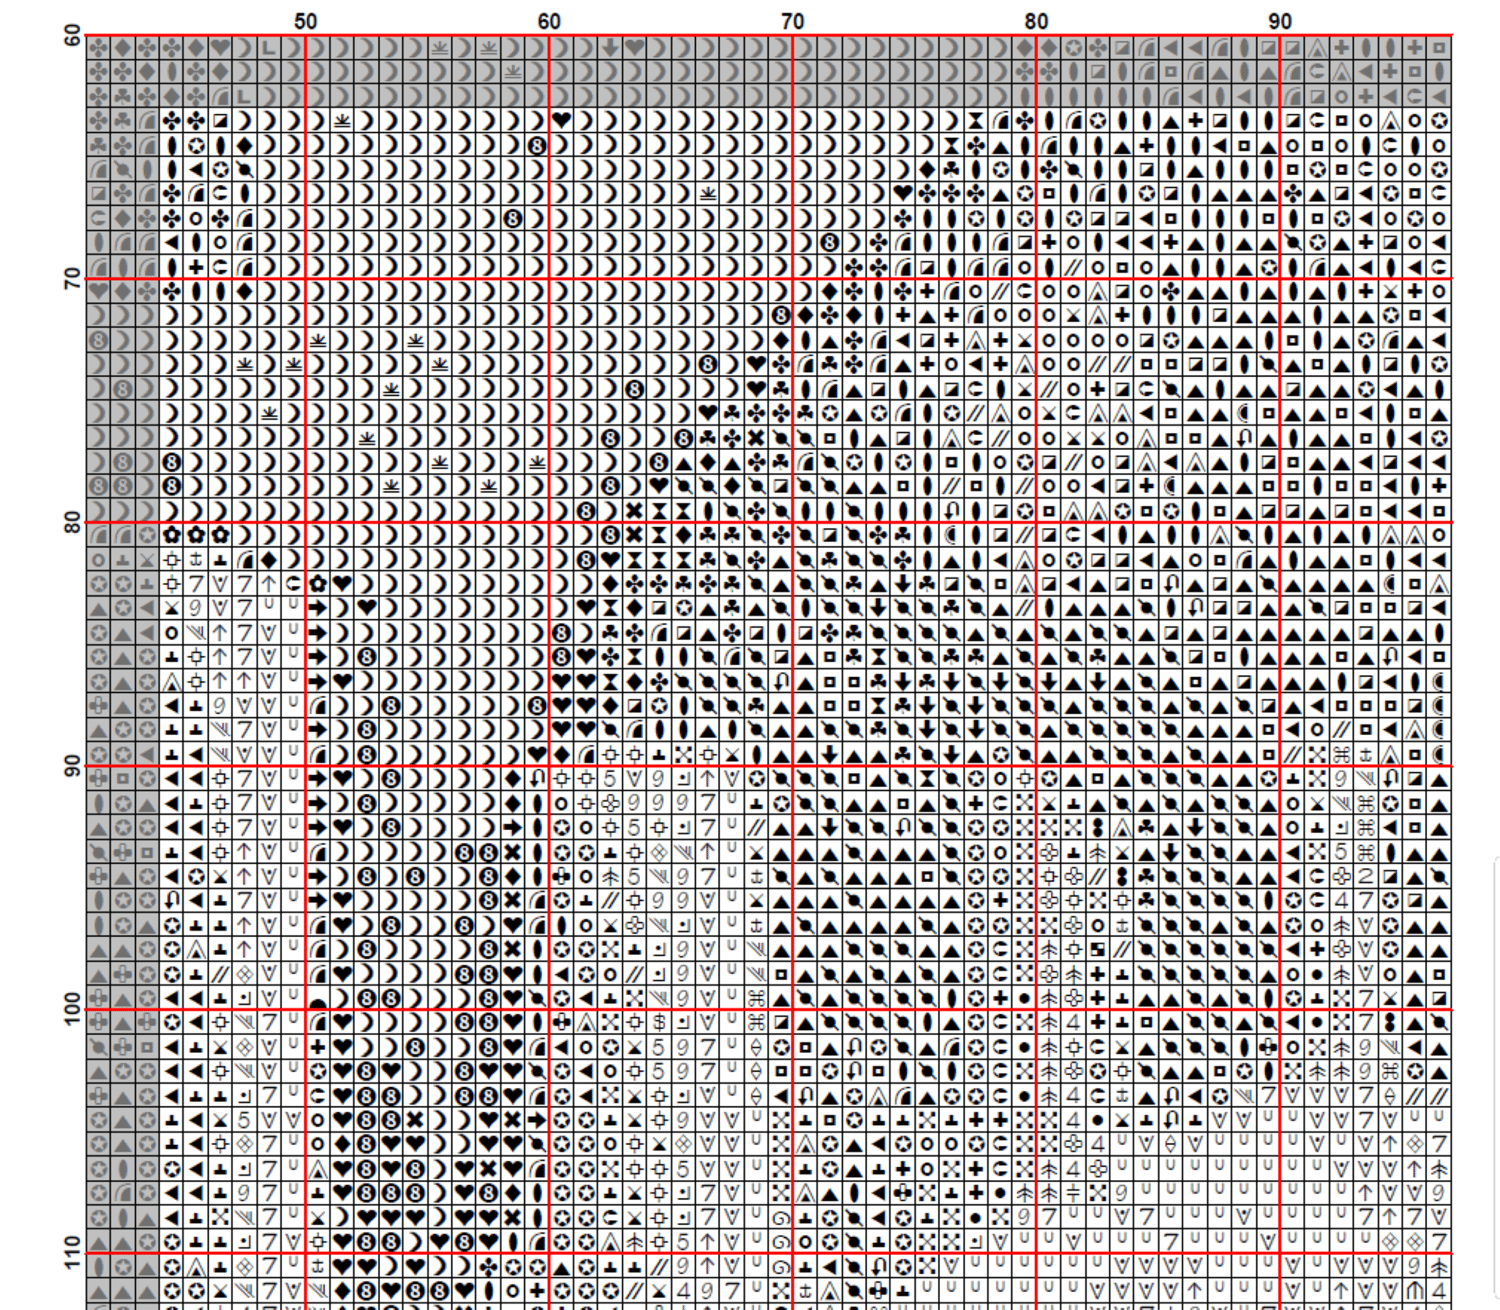Click column ruler label 80 at top
Image resolution: width=1500 pixels, height=1310 pixels.
(x=1036, y=21)
